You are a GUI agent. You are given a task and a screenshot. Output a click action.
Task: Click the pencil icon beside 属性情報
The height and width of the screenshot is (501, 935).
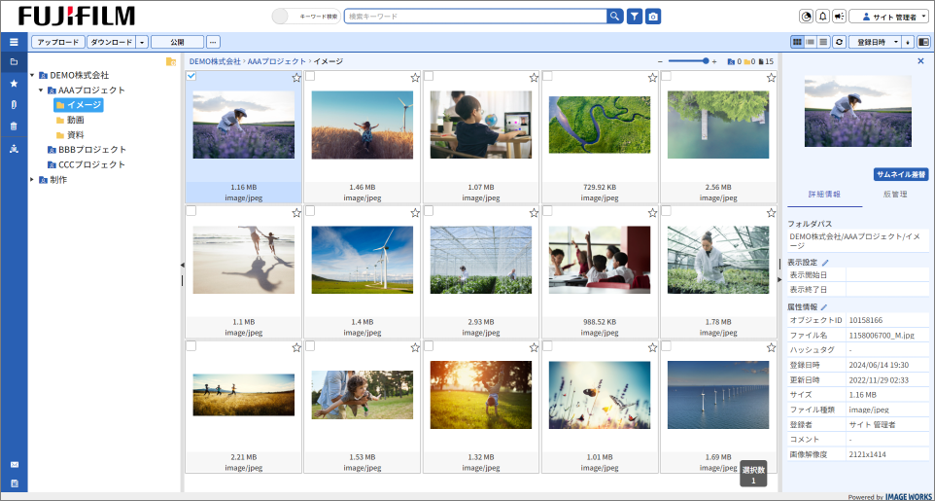tap(825, 306)
